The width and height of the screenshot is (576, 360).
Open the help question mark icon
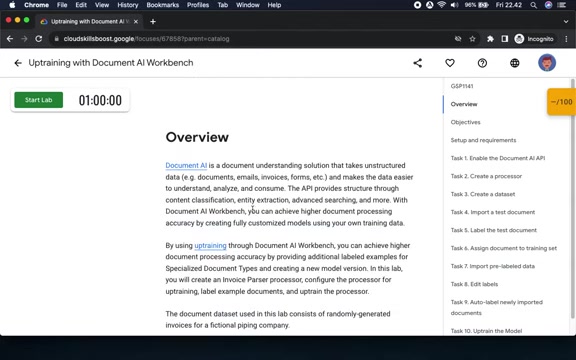click(x=482, y=63)
